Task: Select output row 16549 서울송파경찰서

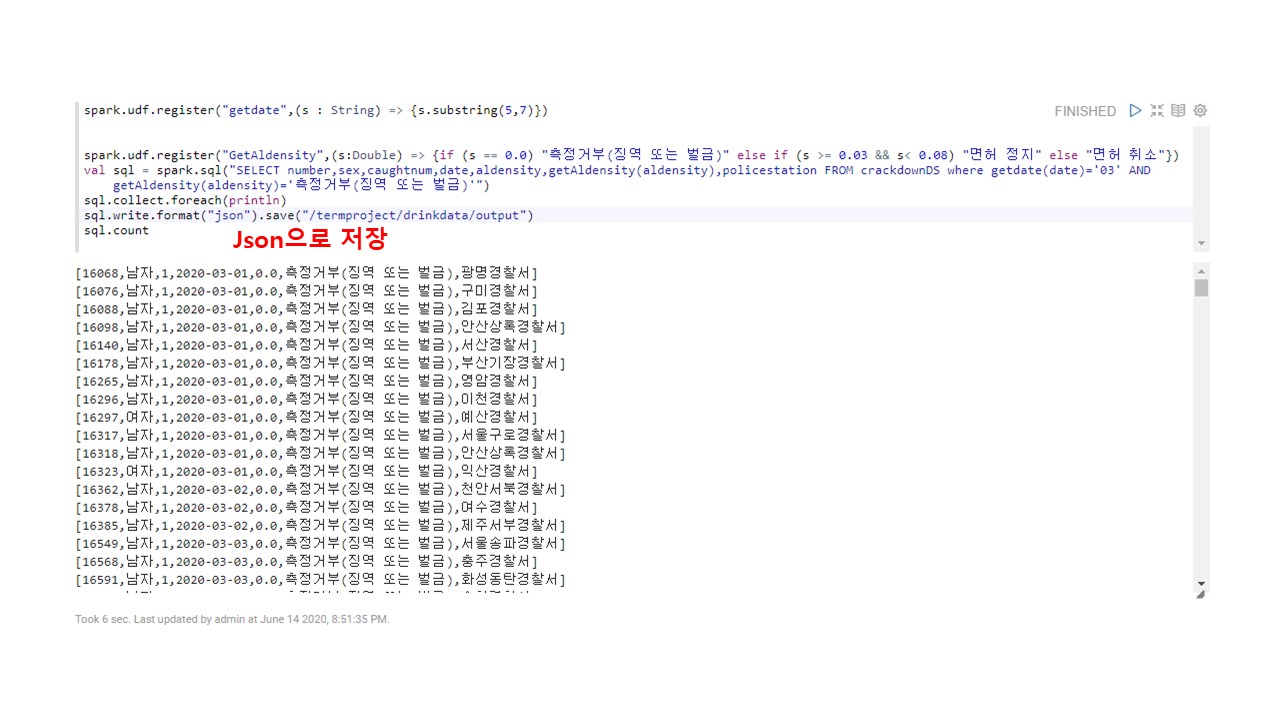Action: click(x=320, y=543)
